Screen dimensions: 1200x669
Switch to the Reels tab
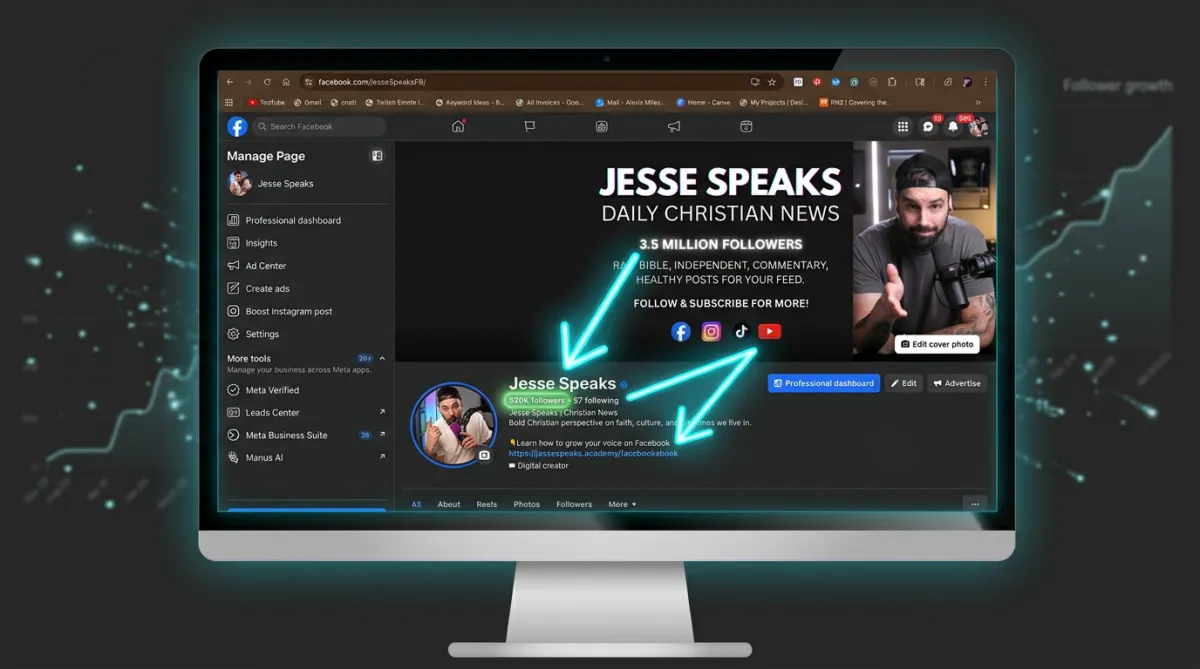click(487, 504)
